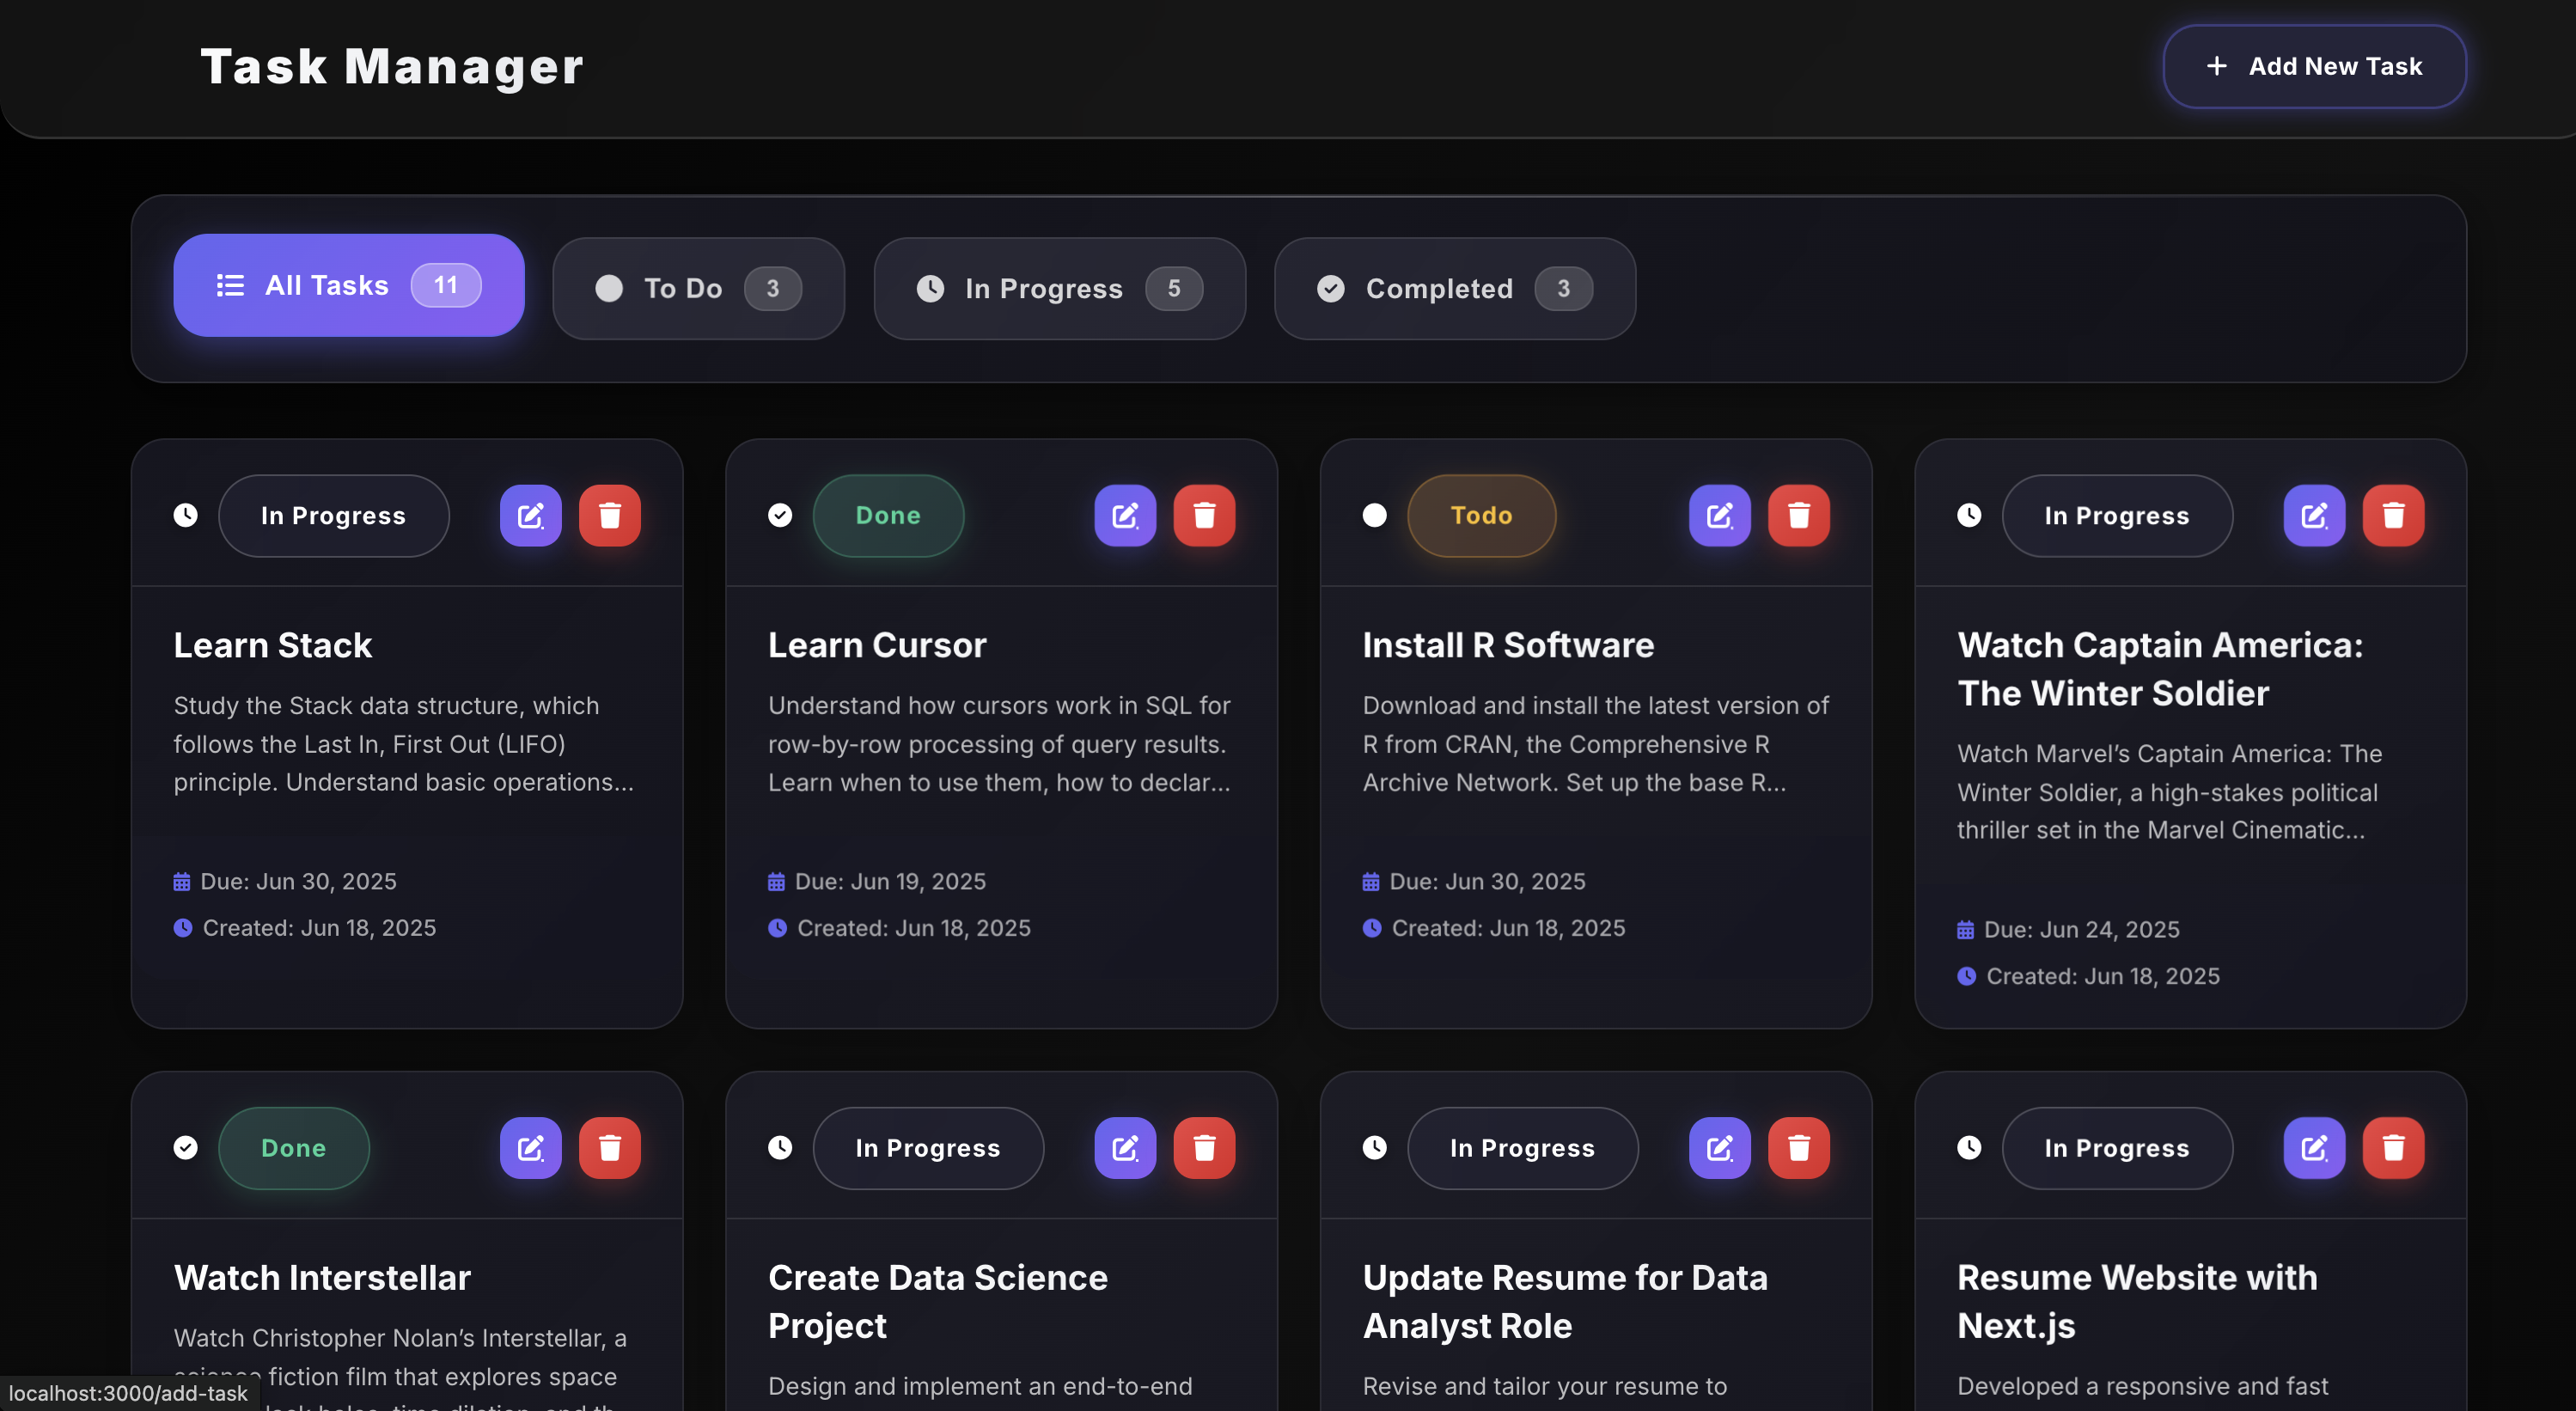Screen dimensions: 2576x1411
Task: Click Update Resume for Data Analyst Role title
Action: [x=1565, y=1302]
